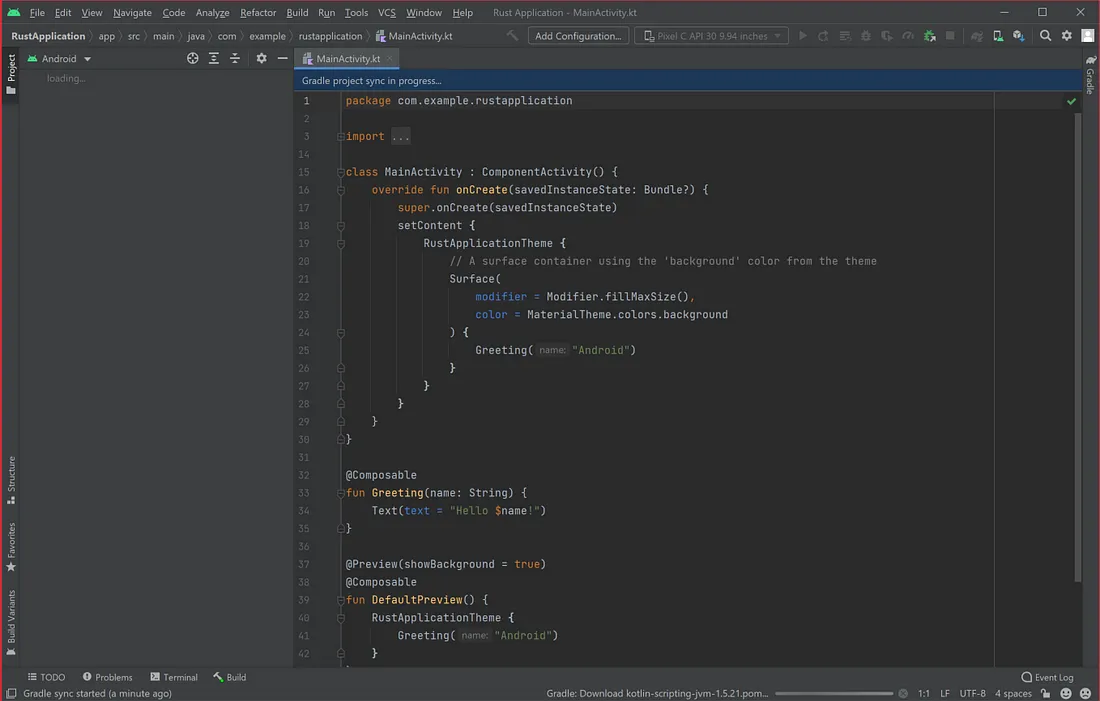The width and height of the screenshot is (1100, 701).
Task: Click Sync Project with Gradle Files icon
Action: click(977, 36)
